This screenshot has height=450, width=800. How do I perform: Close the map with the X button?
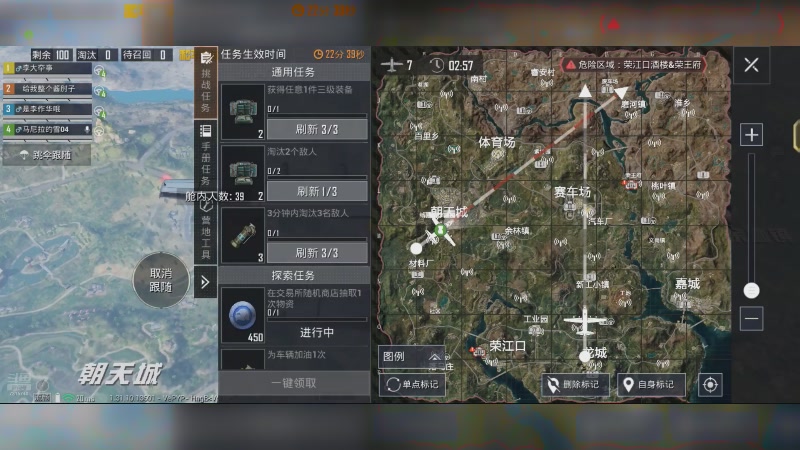tap(751, 65)
